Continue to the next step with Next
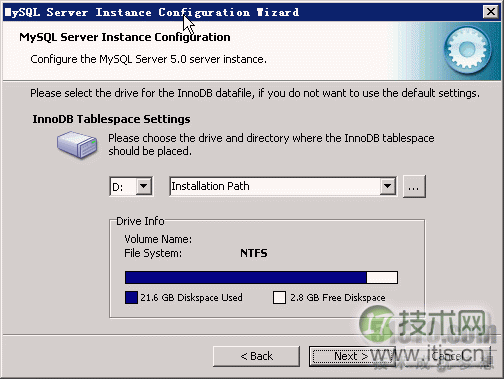 click(352, 356)
